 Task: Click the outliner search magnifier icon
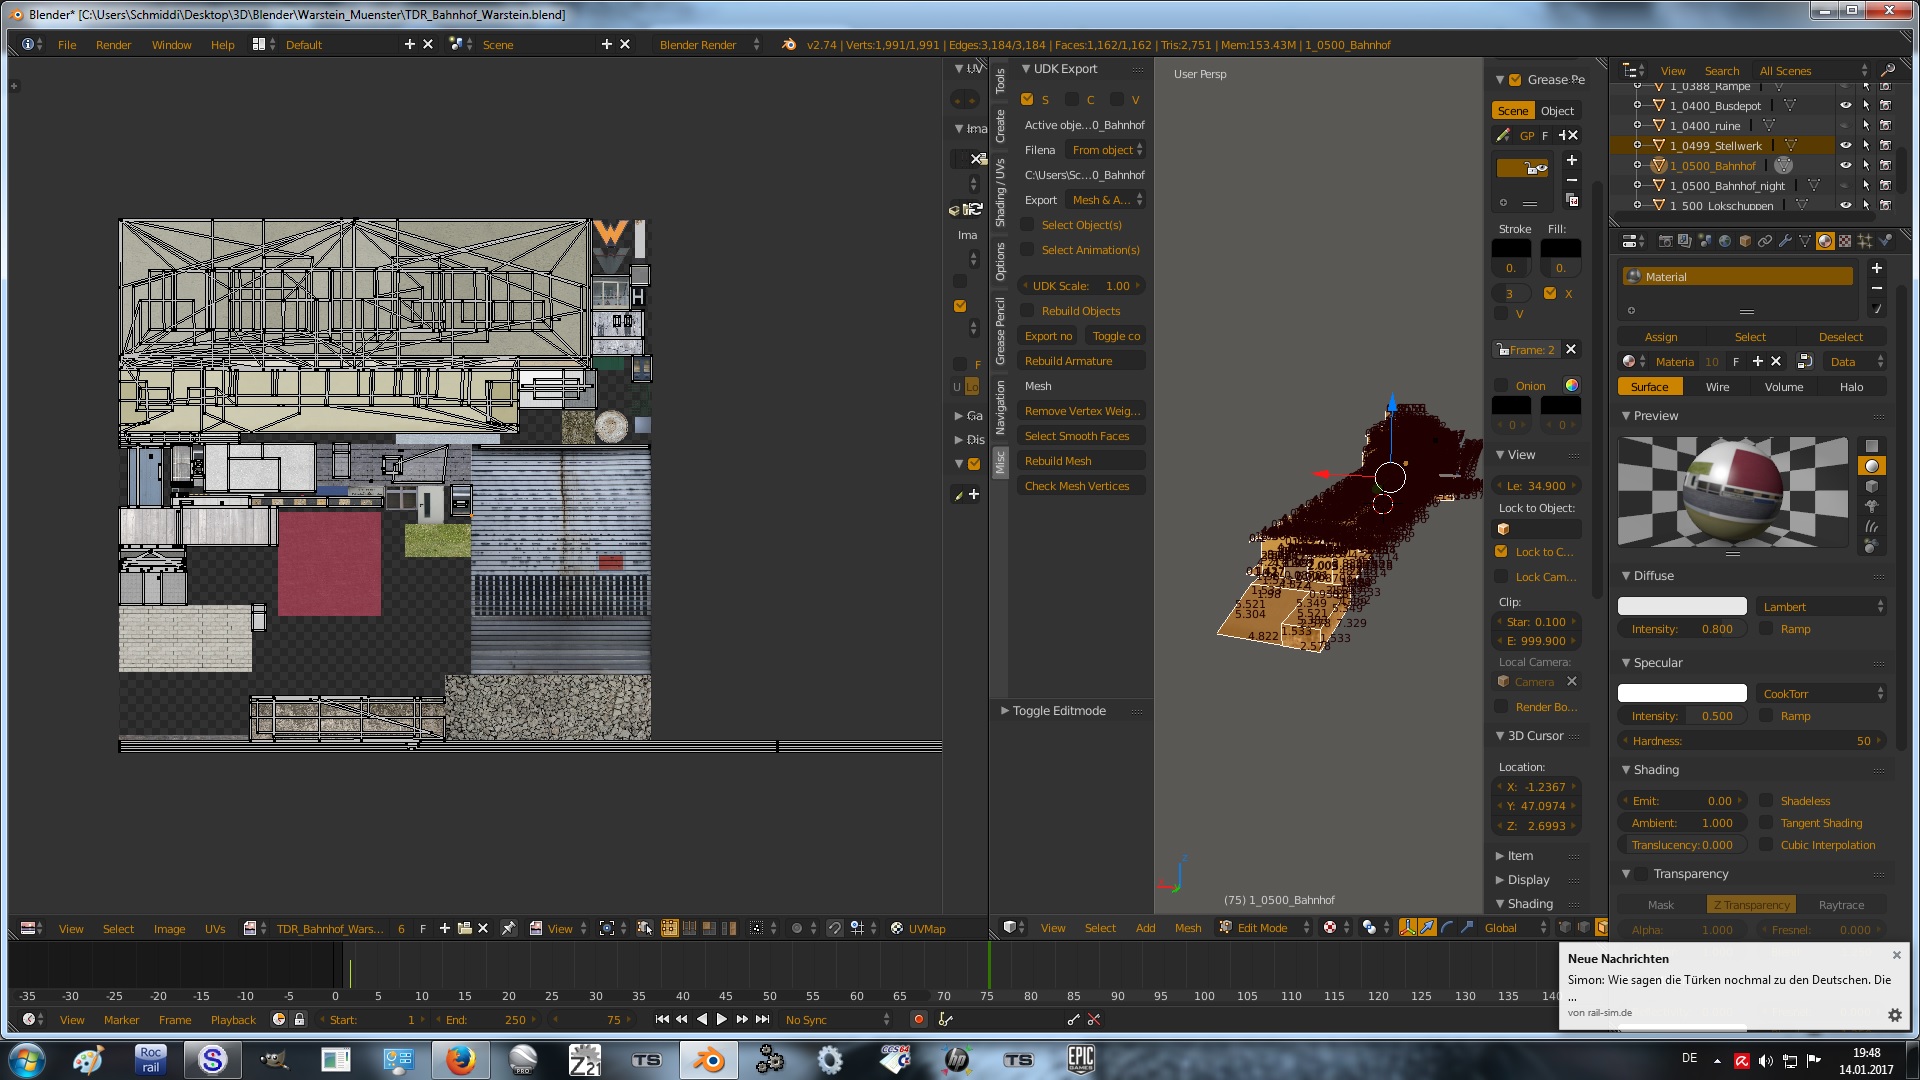click(1887, 70)
